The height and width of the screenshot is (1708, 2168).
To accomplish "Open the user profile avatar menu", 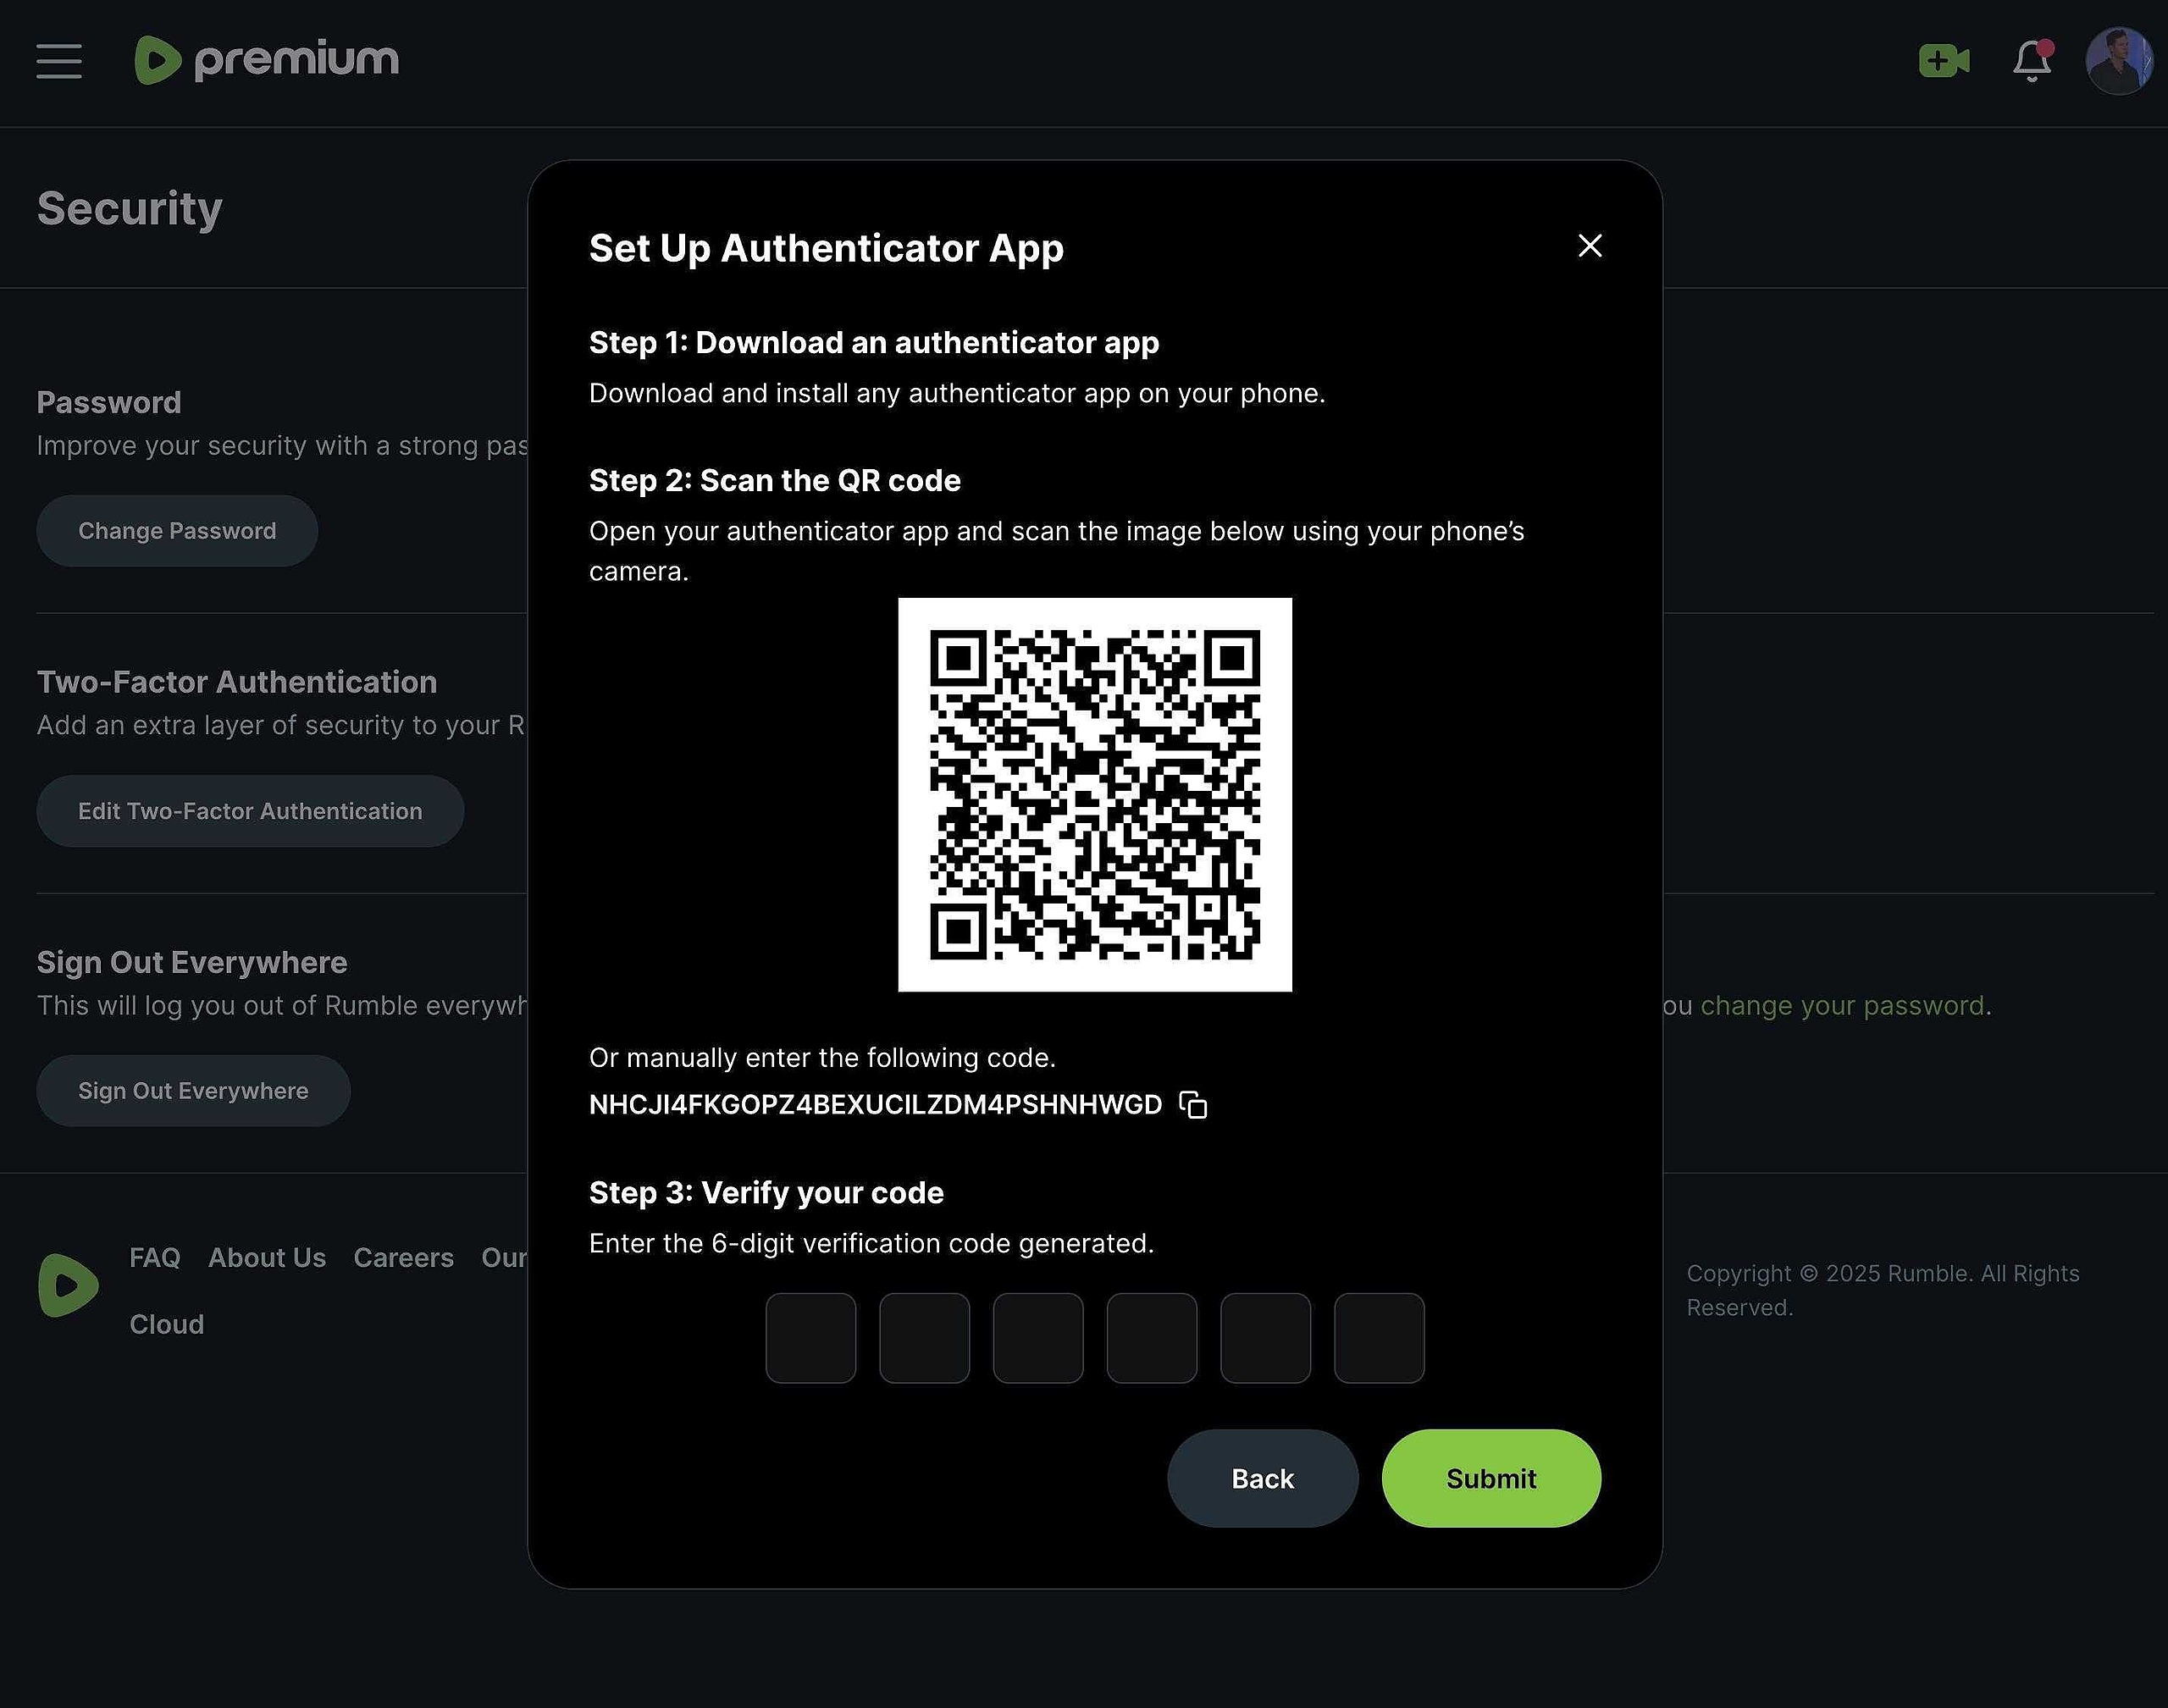I will [x=2118, y=61].
